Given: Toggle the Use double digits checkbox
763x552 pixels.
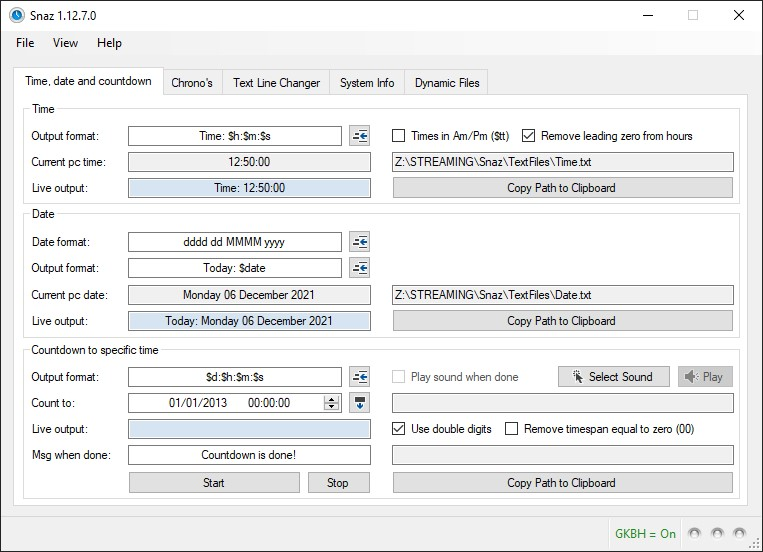Looking at the screenshot, I should (x=399, y=429).
